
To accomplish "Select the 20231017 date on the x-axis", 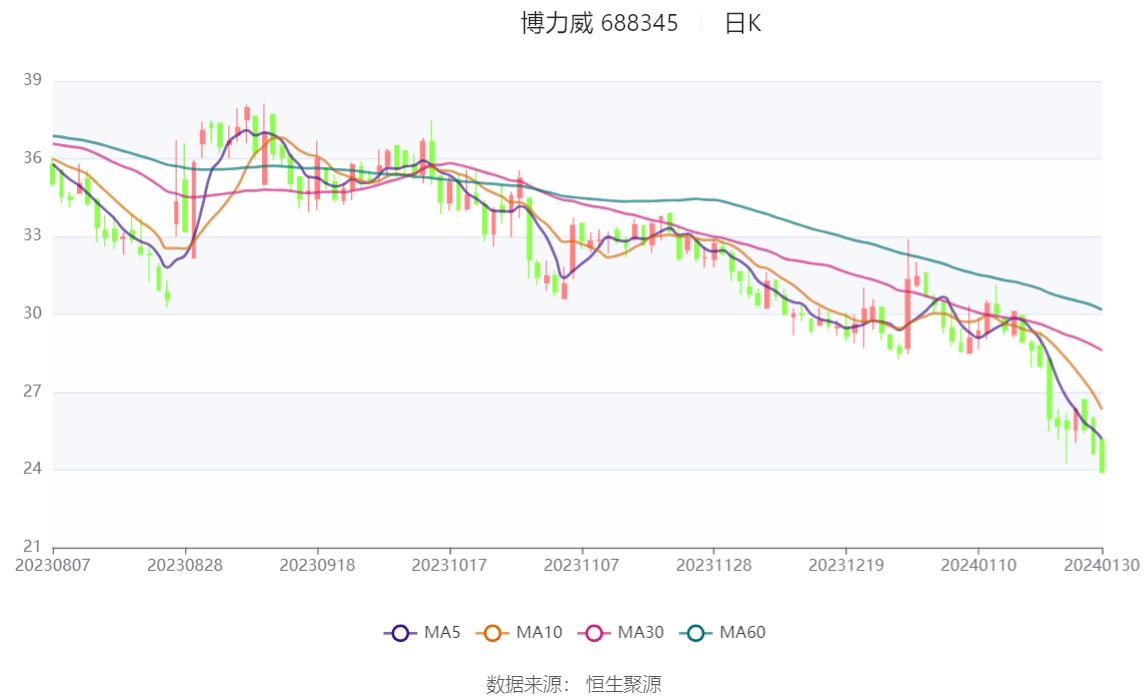I will (x=450, y=565).
